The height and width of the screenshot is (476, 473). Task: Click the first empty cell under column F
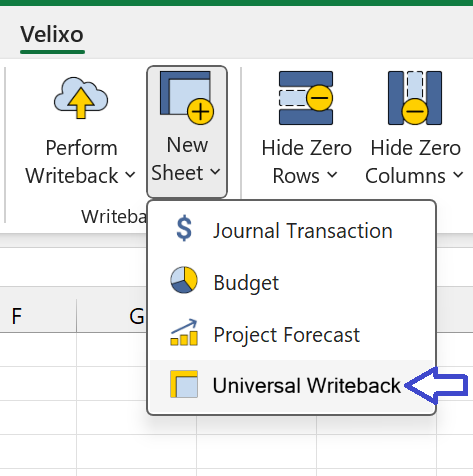tap(38, 349)
